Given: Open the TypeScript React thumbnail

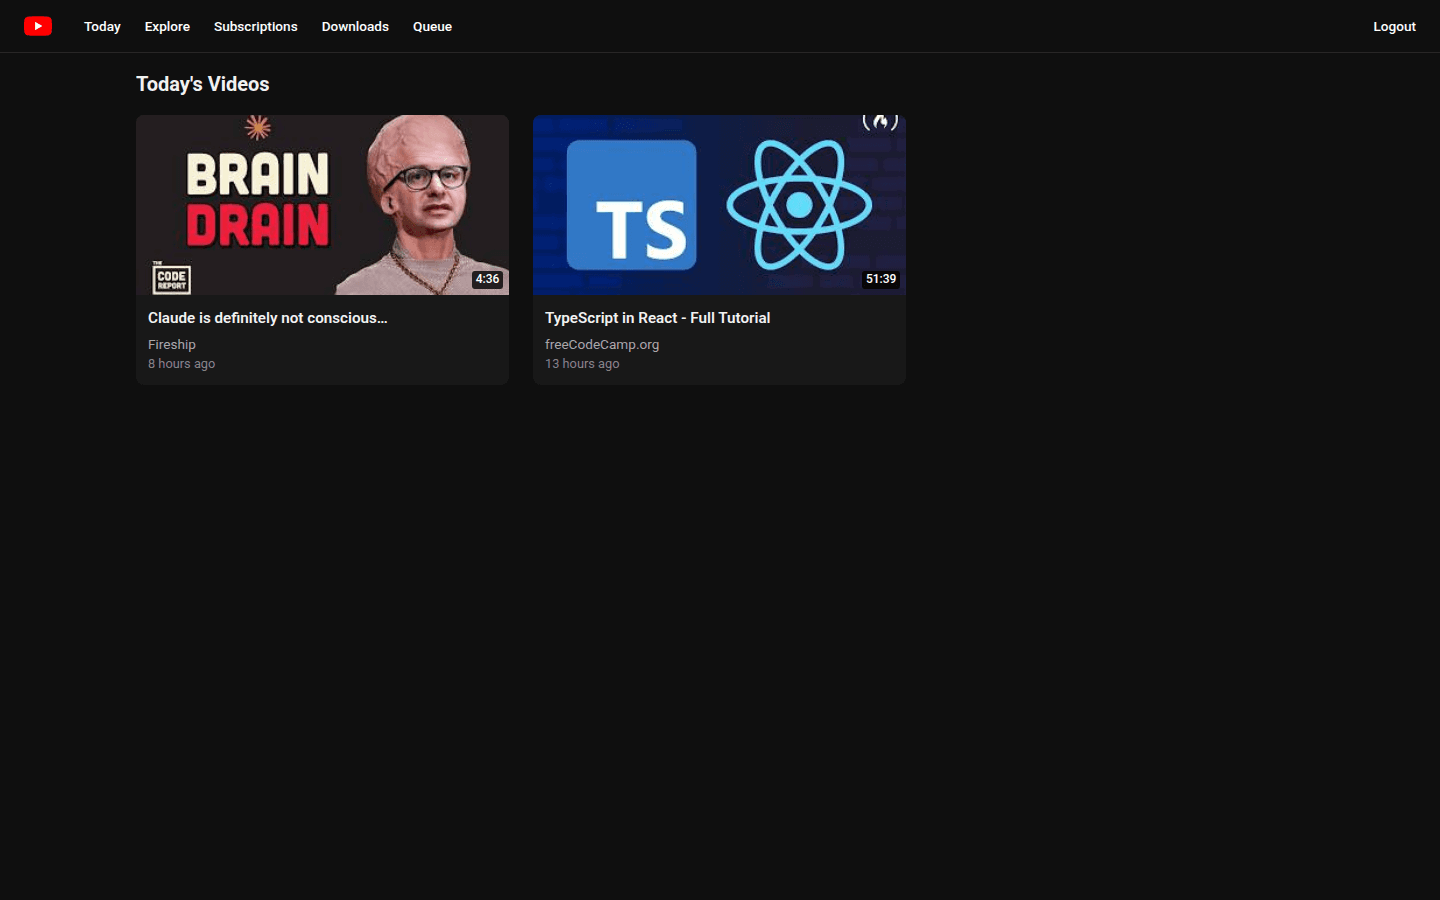Looking at the screenshot, I should tap(719, 205).
